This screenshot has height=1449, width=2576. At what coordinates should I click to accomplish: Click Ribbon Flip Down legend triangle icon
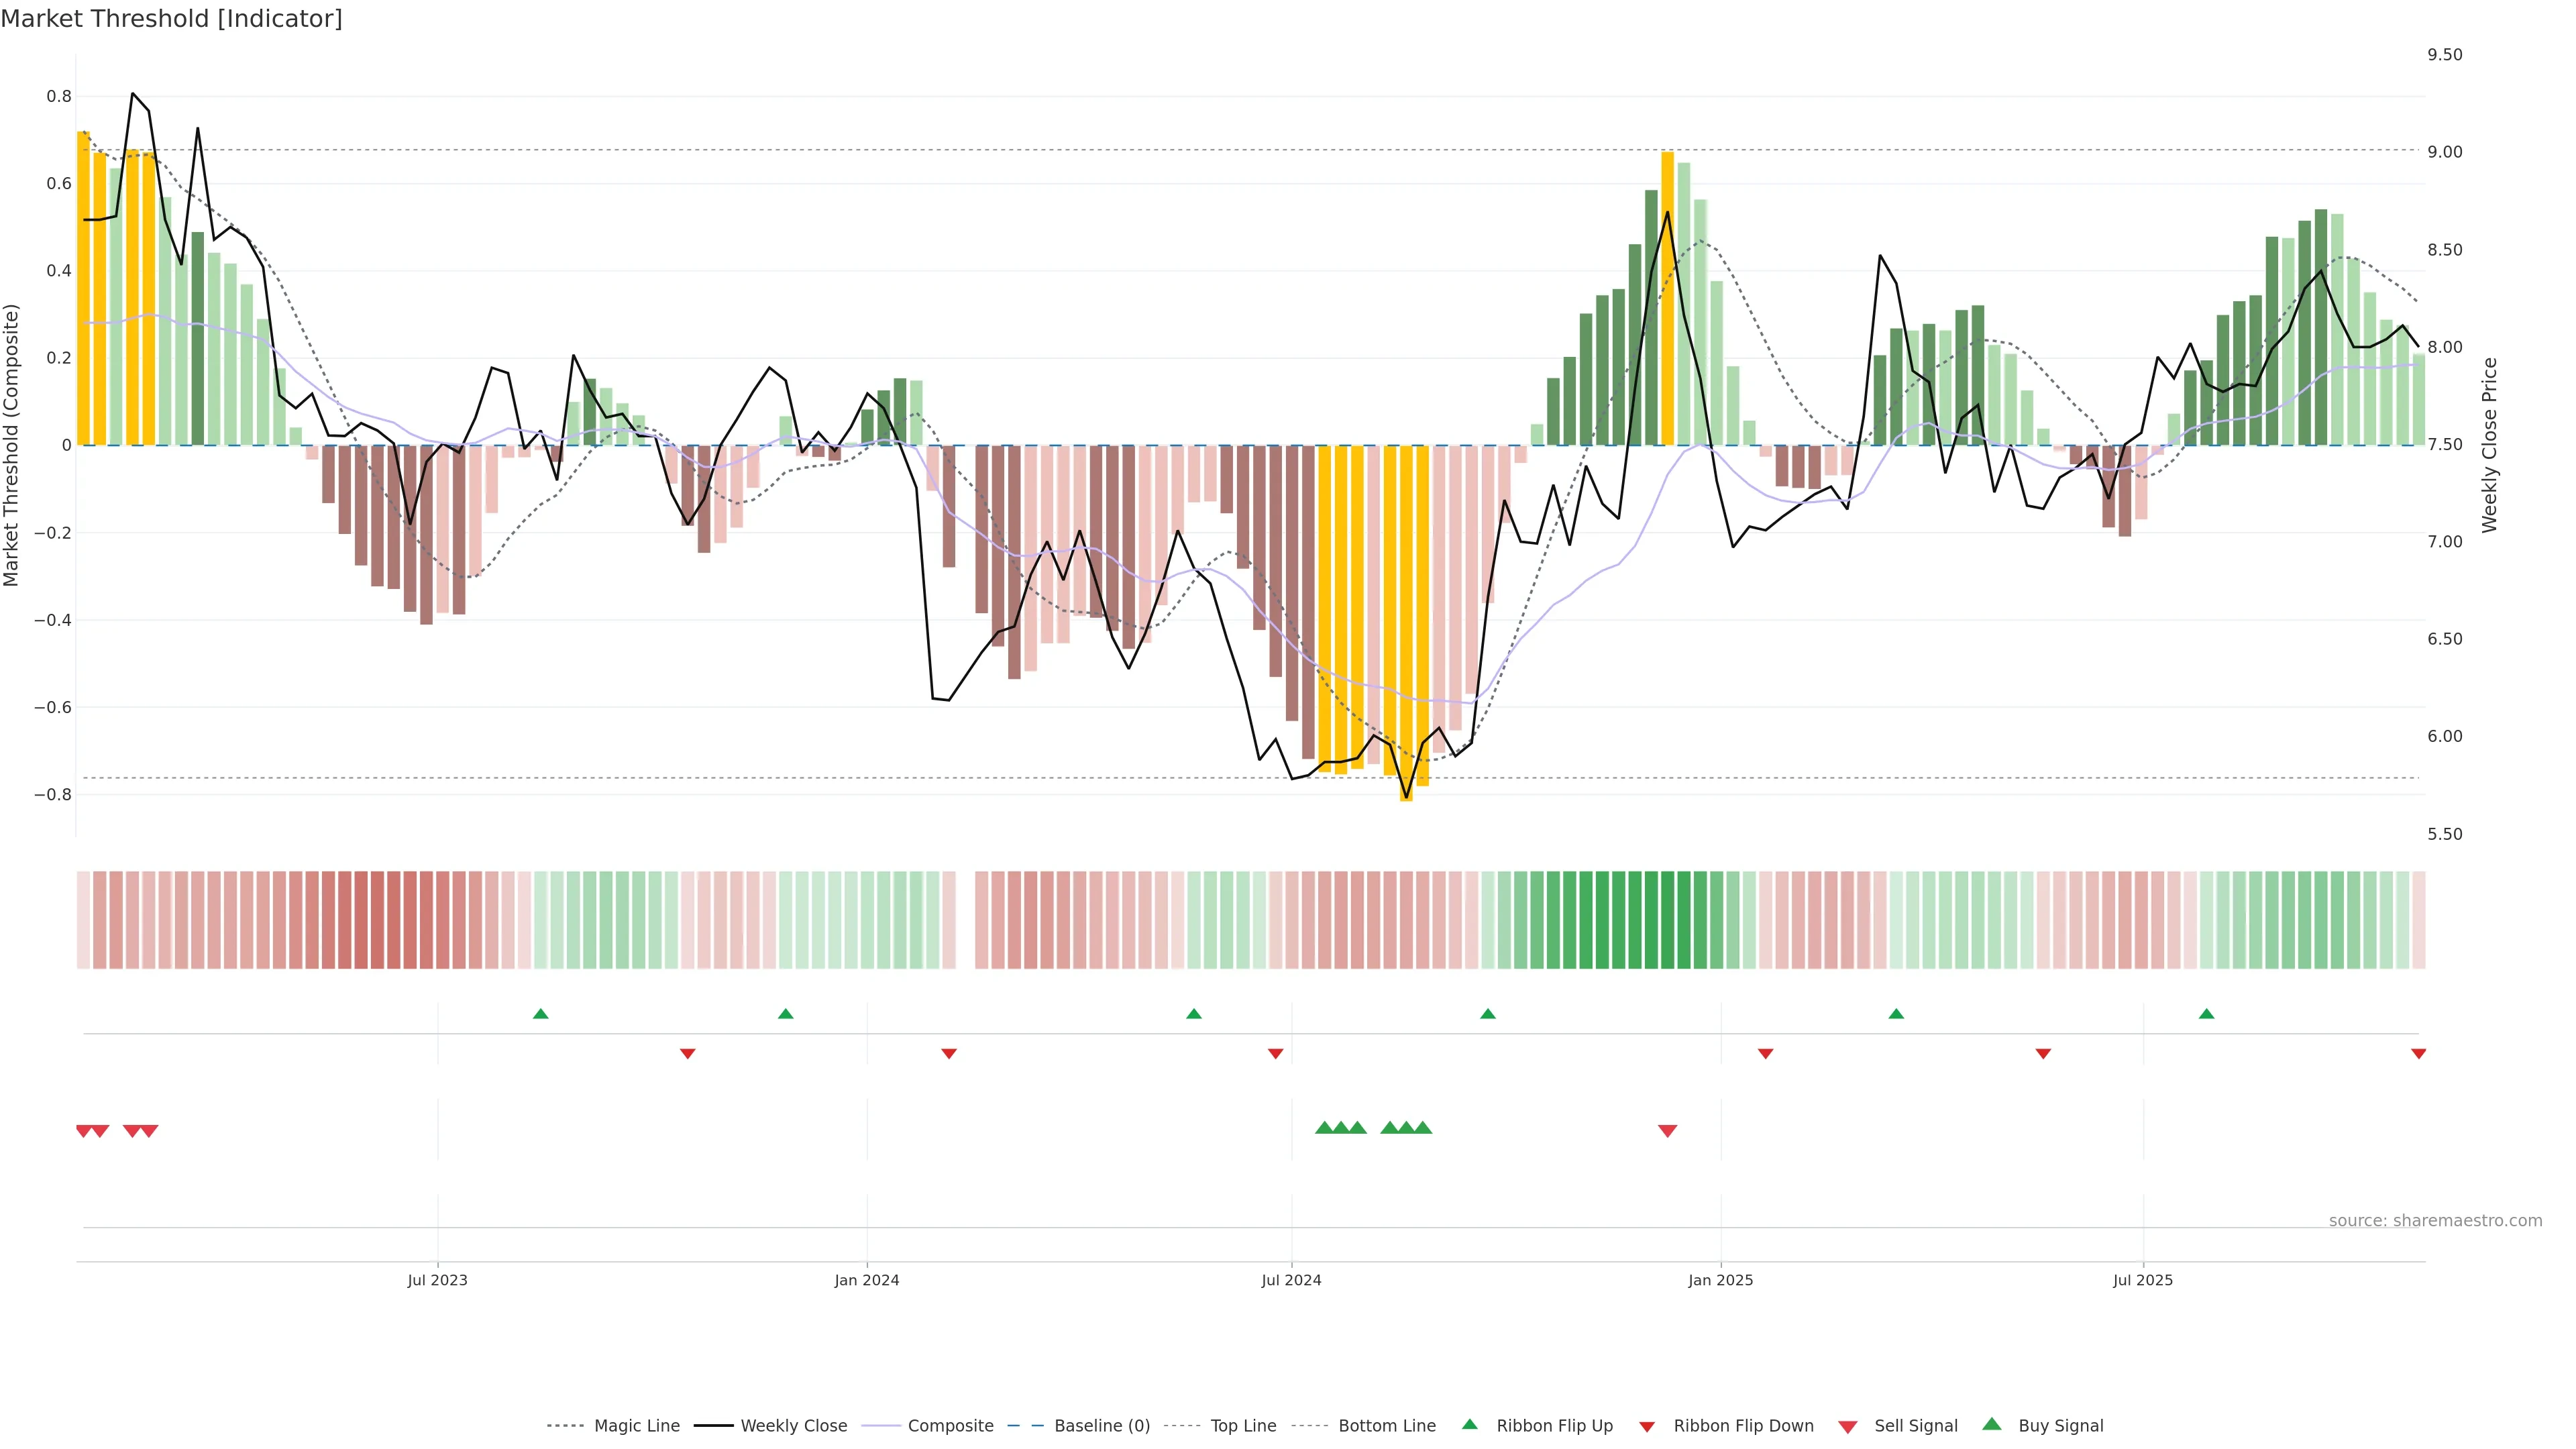tap(1647, 1427)
